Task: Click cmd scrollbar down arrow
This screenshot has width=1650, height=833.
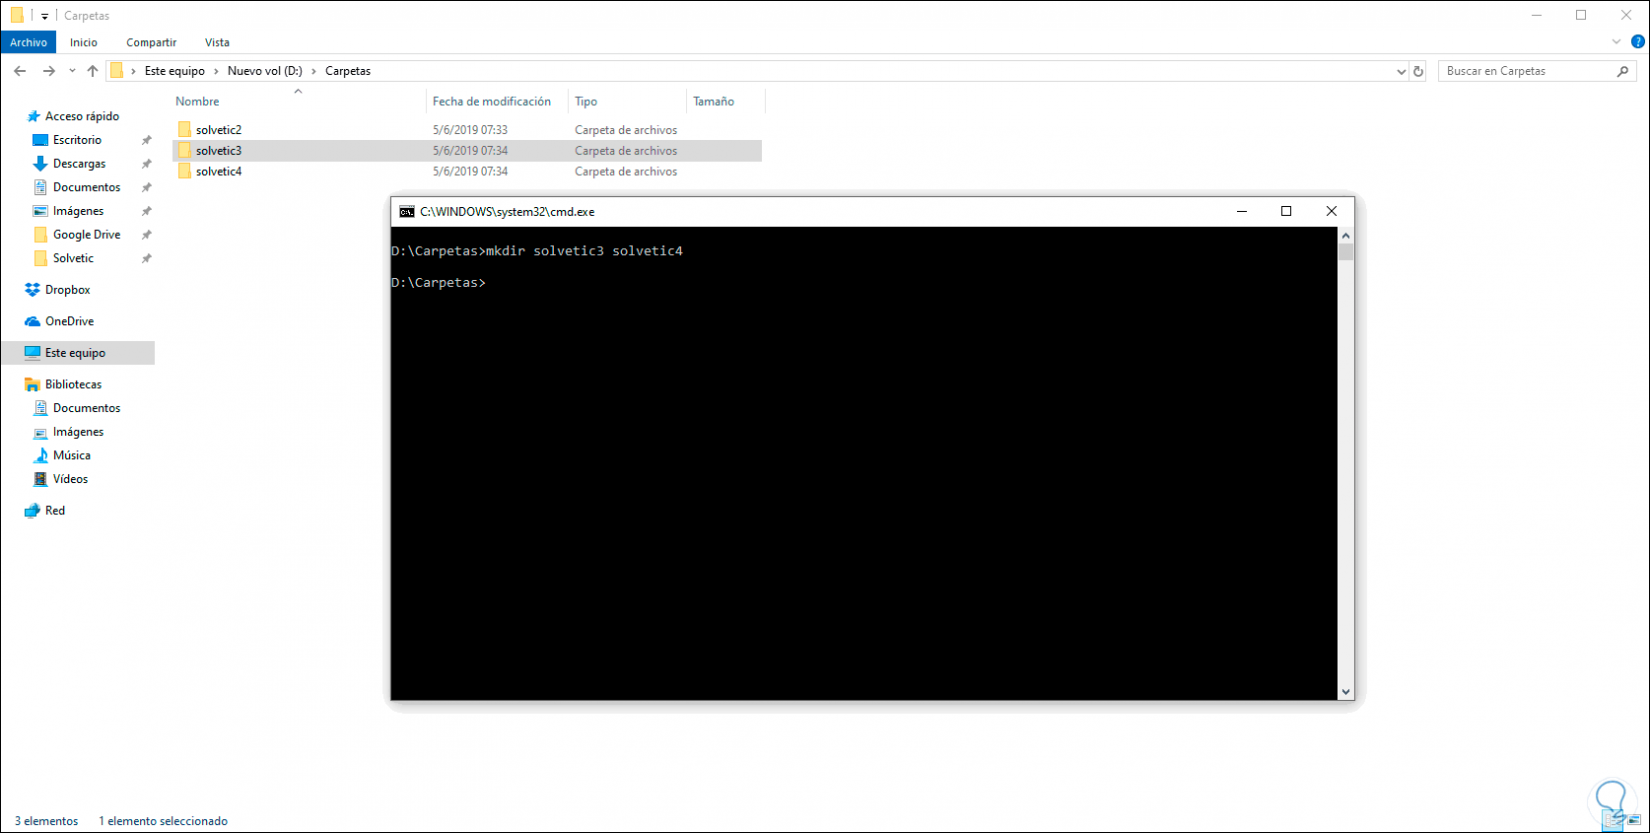Action: tap(1346, 692)
